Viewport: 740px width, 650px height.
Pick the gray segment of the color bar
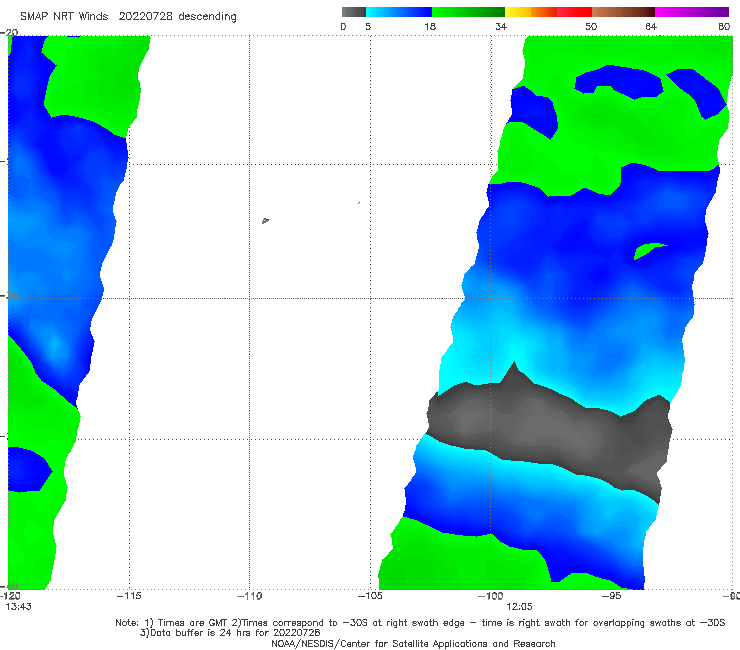tap(353, 12)
